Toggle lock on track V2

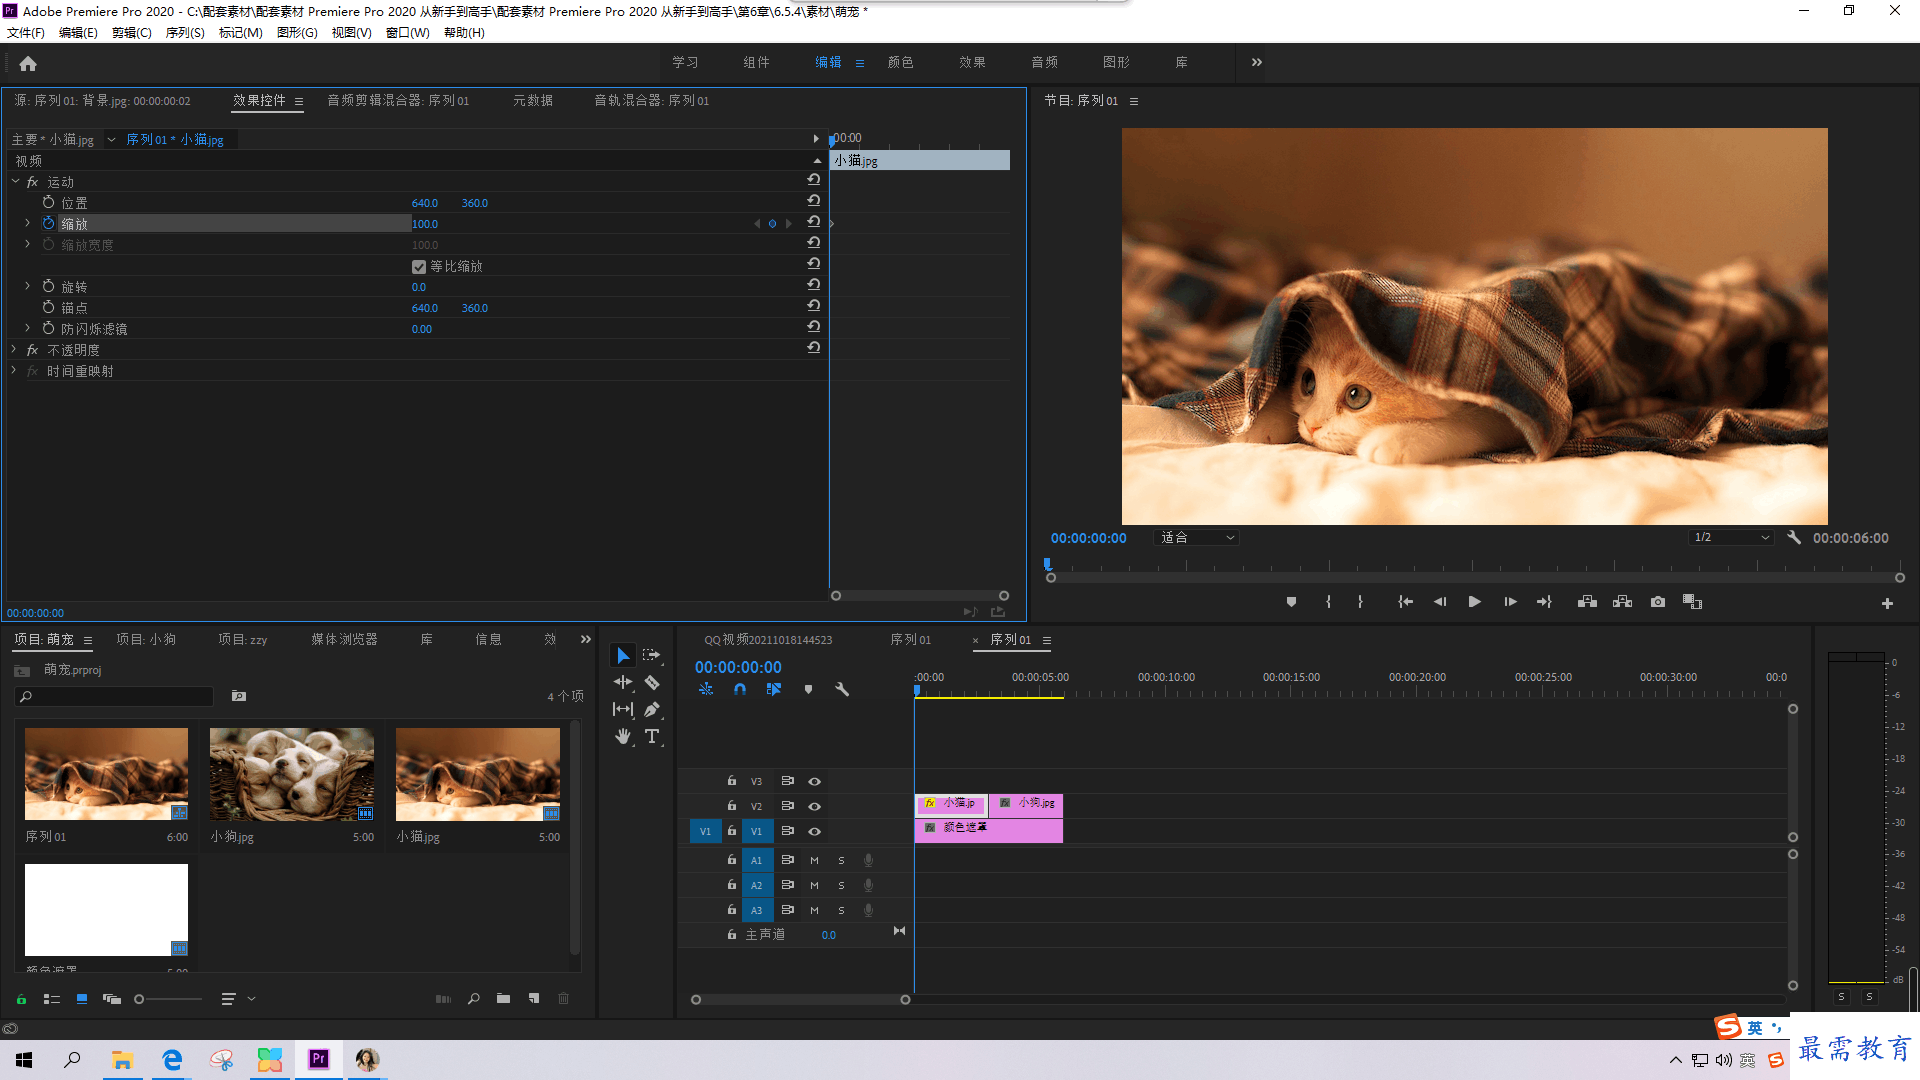pos(731,806)
